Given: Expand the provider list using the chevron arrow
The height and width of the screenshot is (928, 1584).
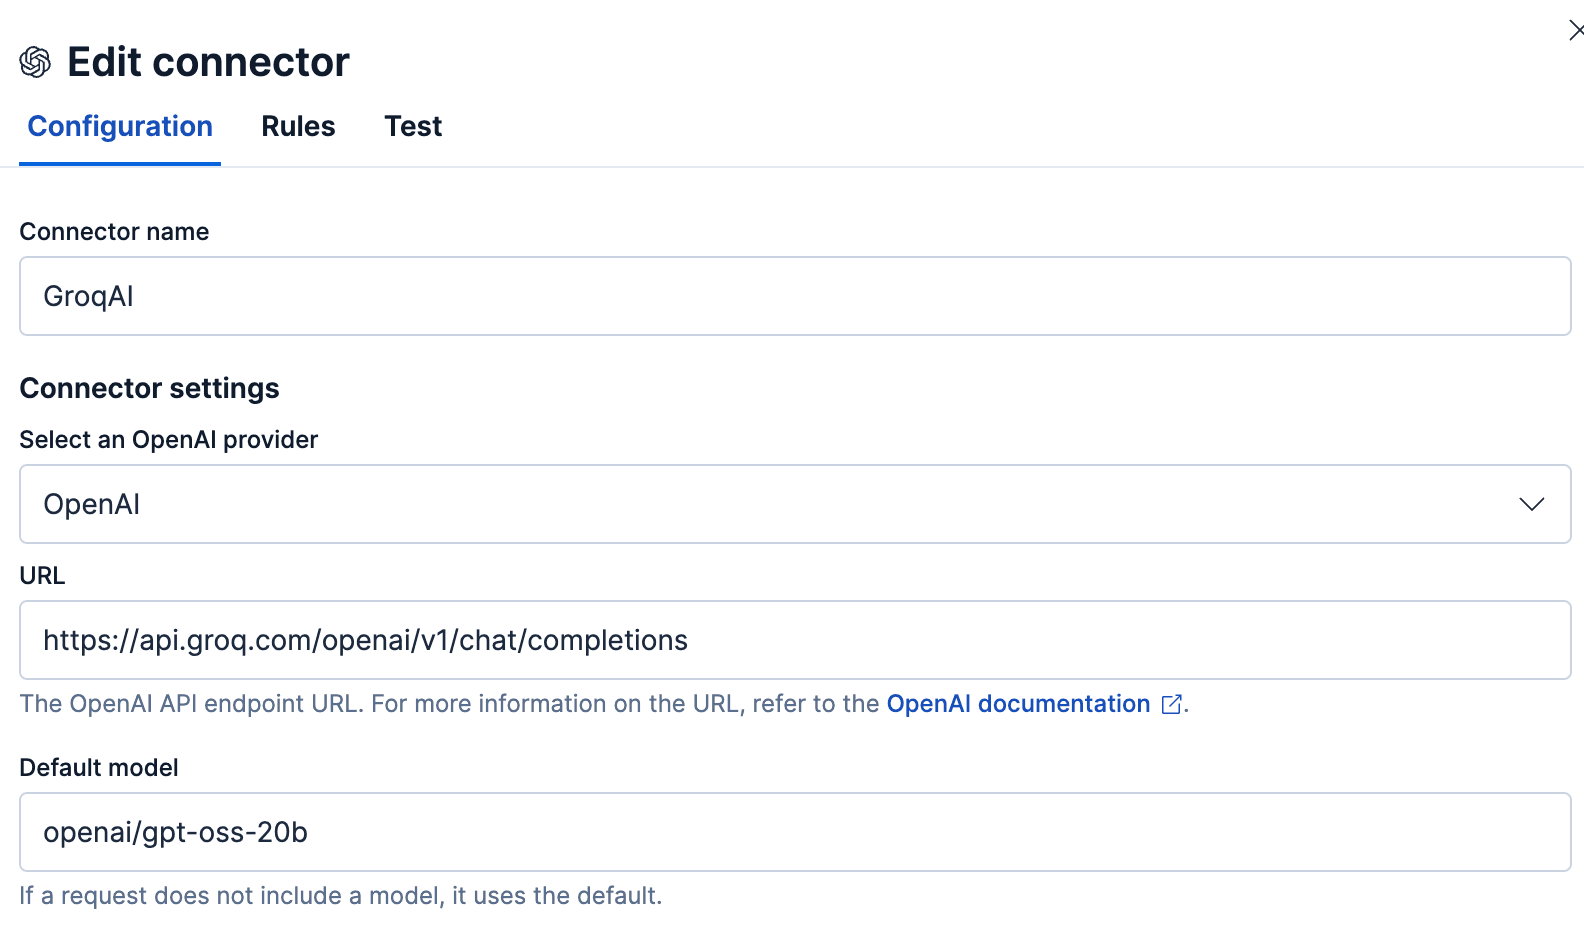Looking at the screenshot, I should 1531,504.
